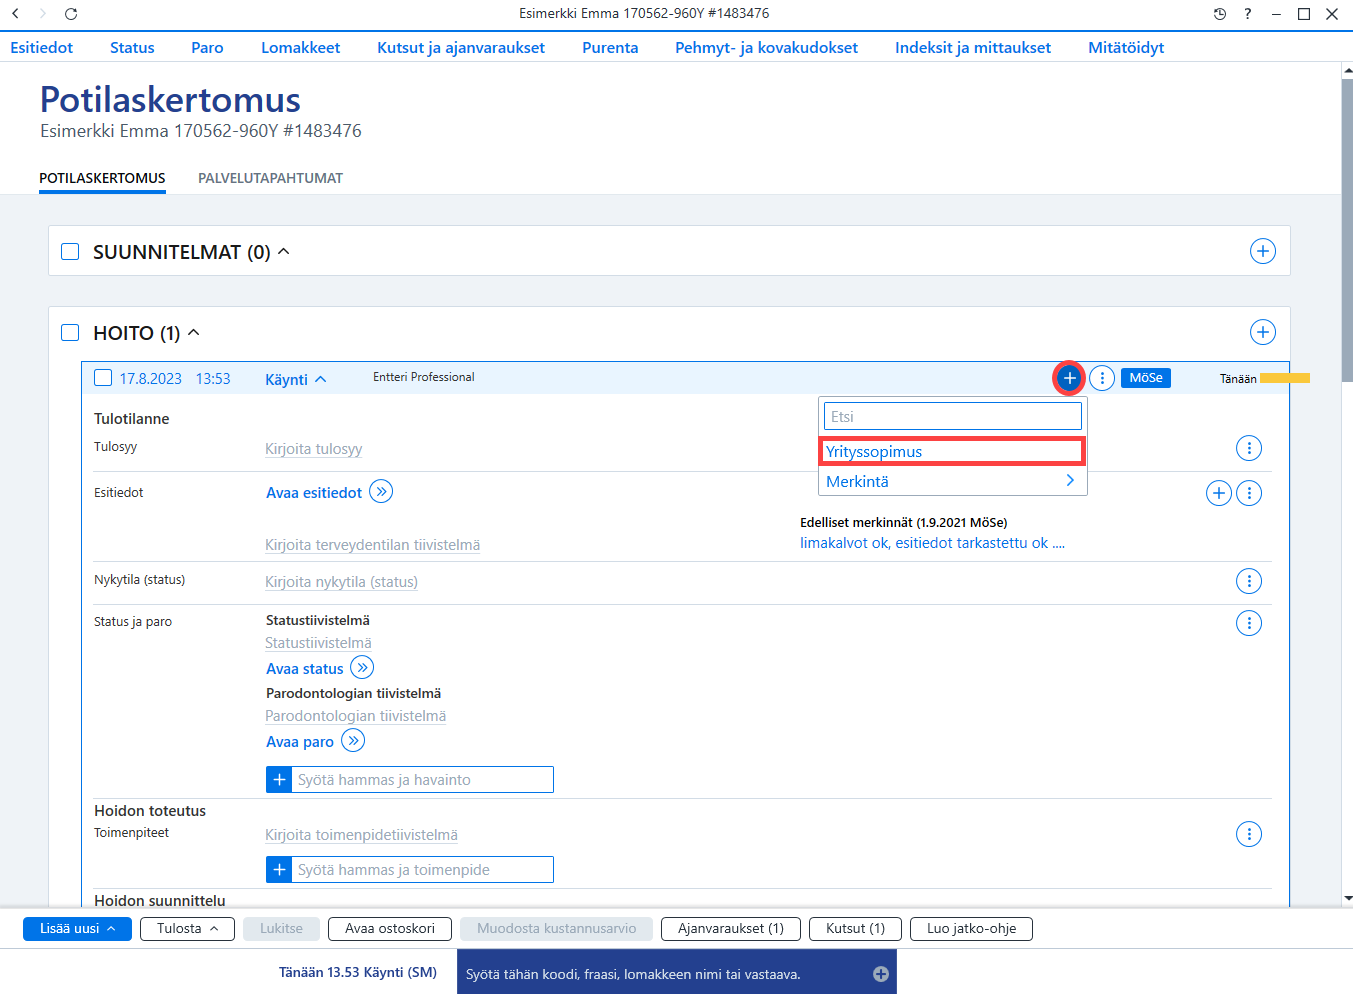
Task: Click Parodontologian tiivistelmä field
Action: (x=356, y=716)
